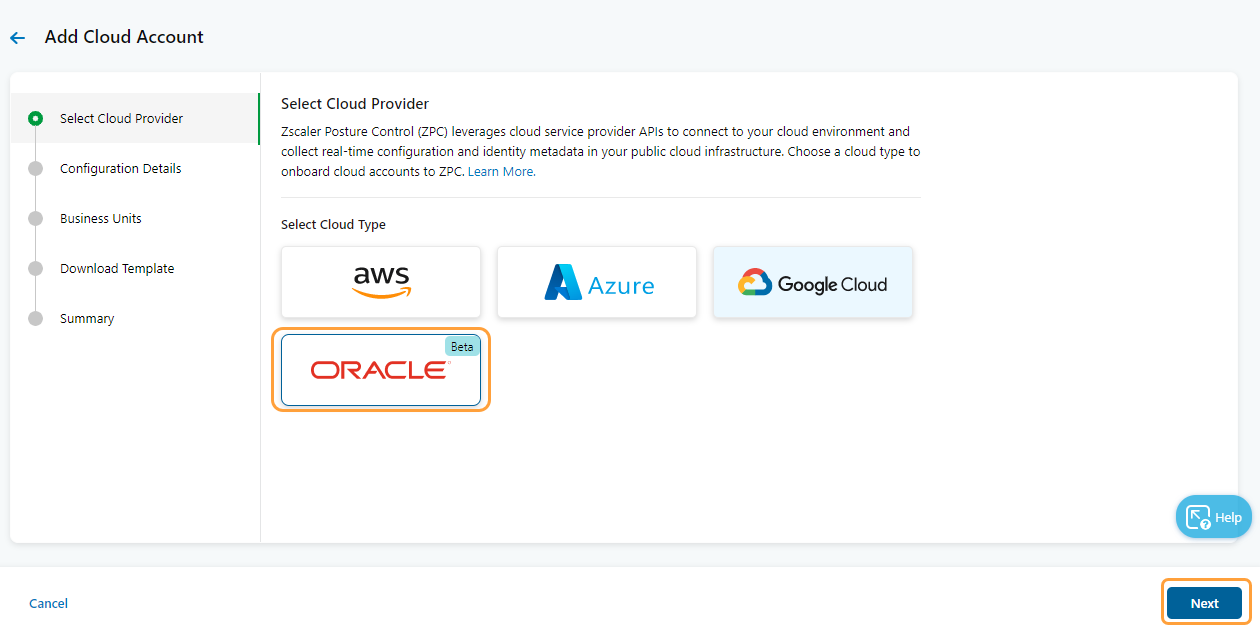The width and height of the screenshot is (1260, 625).
Task: Open the floating Help widget
Action: click(1213, 517)
